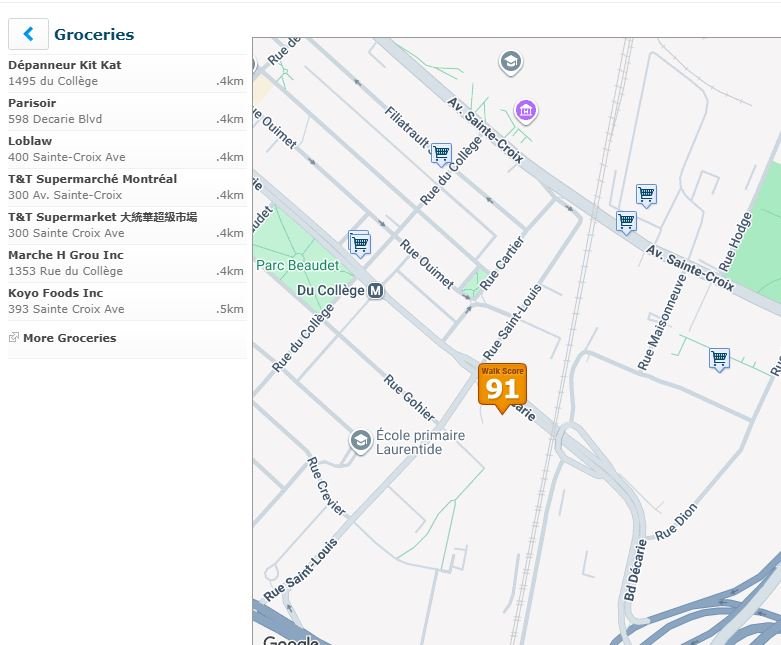The height and width of the screenshot is (645, 781).
Task: Click the Rue Hodge street label
Action: tap(735, 242)
